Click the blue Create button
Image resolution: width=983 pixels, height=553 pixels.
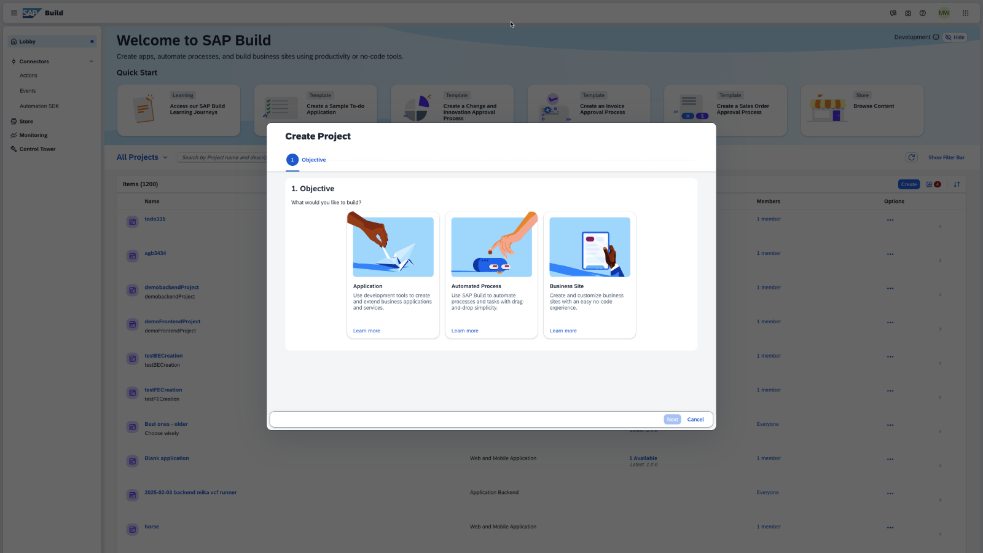coord(908,184)
